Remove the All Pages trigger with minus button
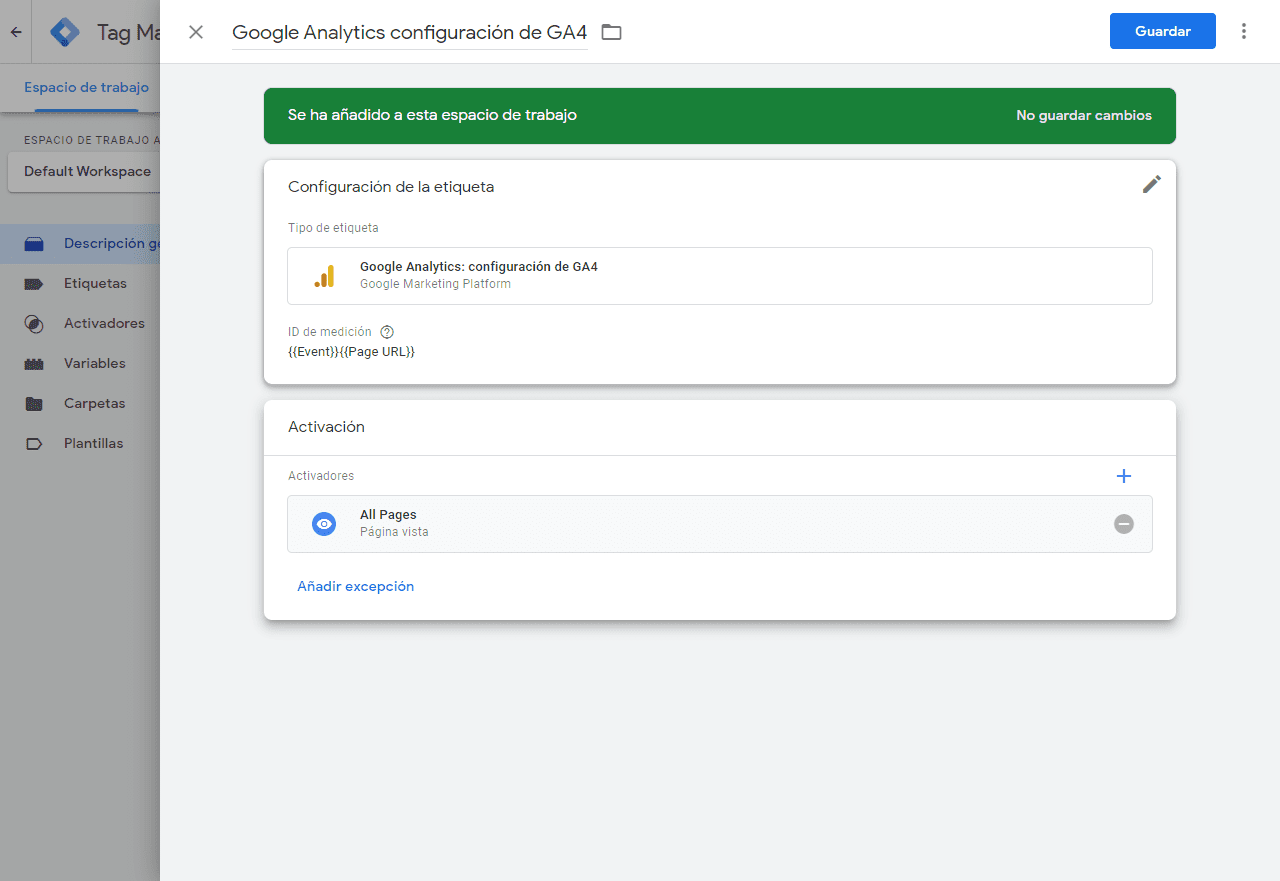 pos(1124,523)
